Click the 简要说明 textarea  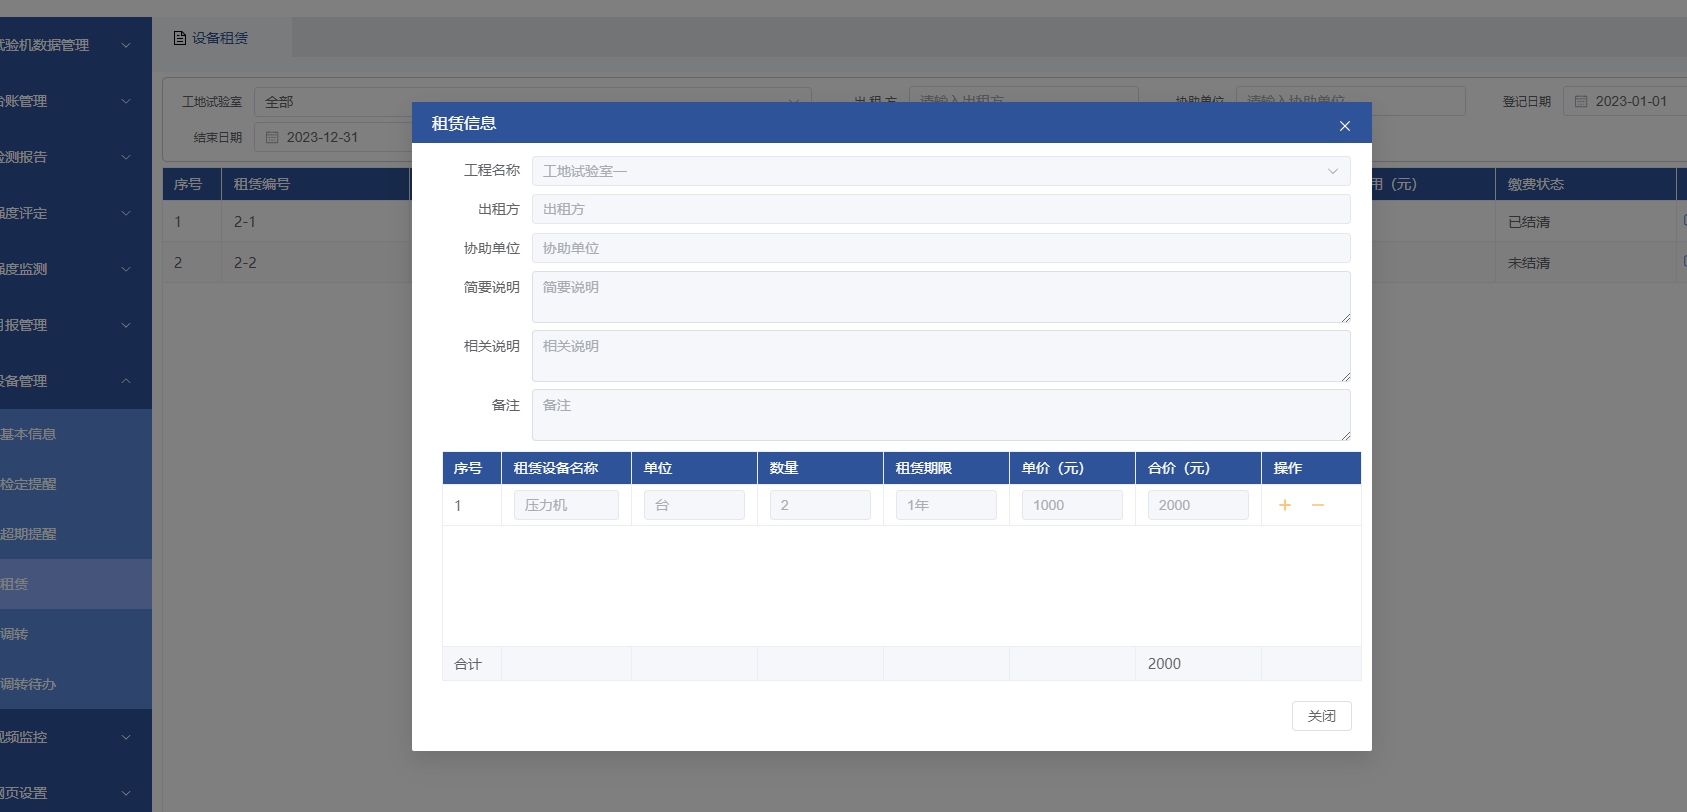pos(941,297)
